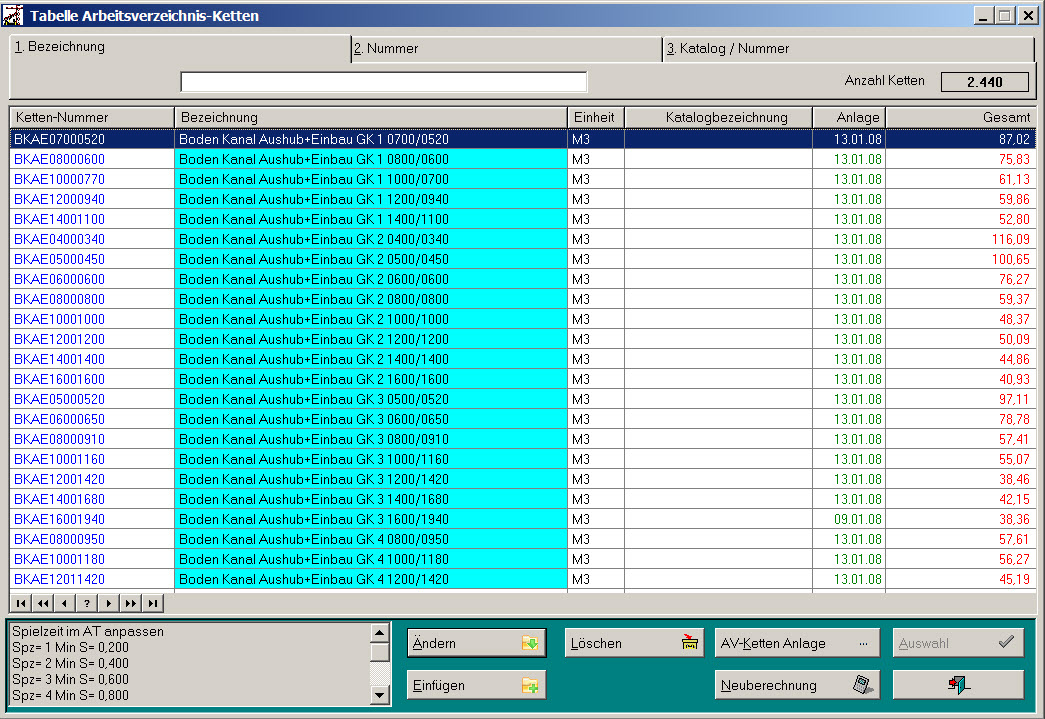
Task: Switch to the 2. Nummer tab
Action: pyautogui.click(x=505, y=48)
